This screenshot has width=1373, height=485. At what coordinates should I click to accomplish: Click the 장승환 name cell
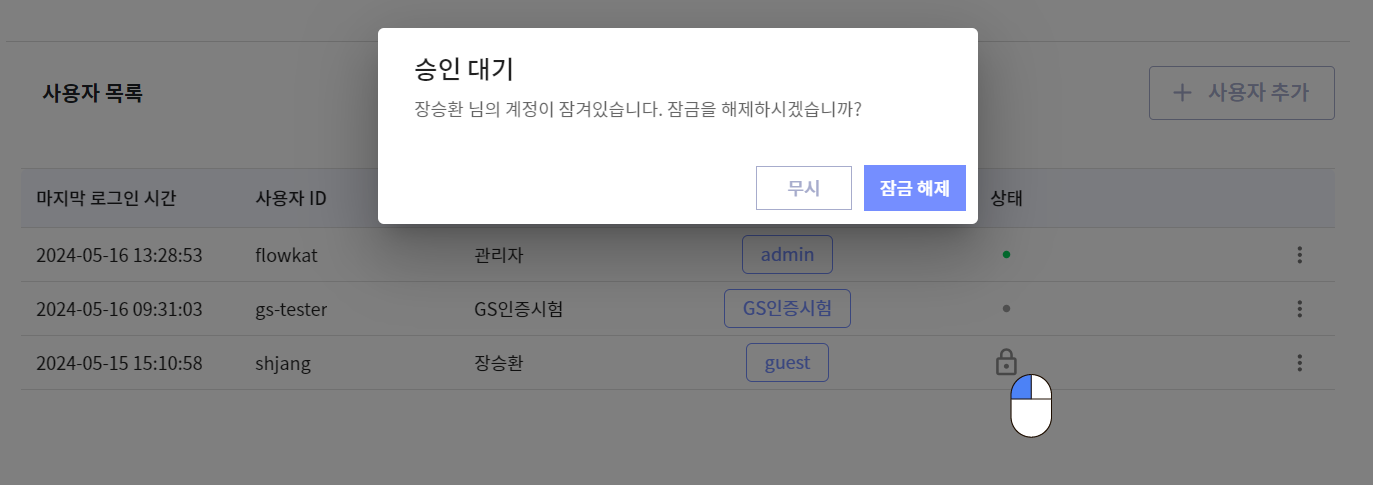(x=498, y=363)
